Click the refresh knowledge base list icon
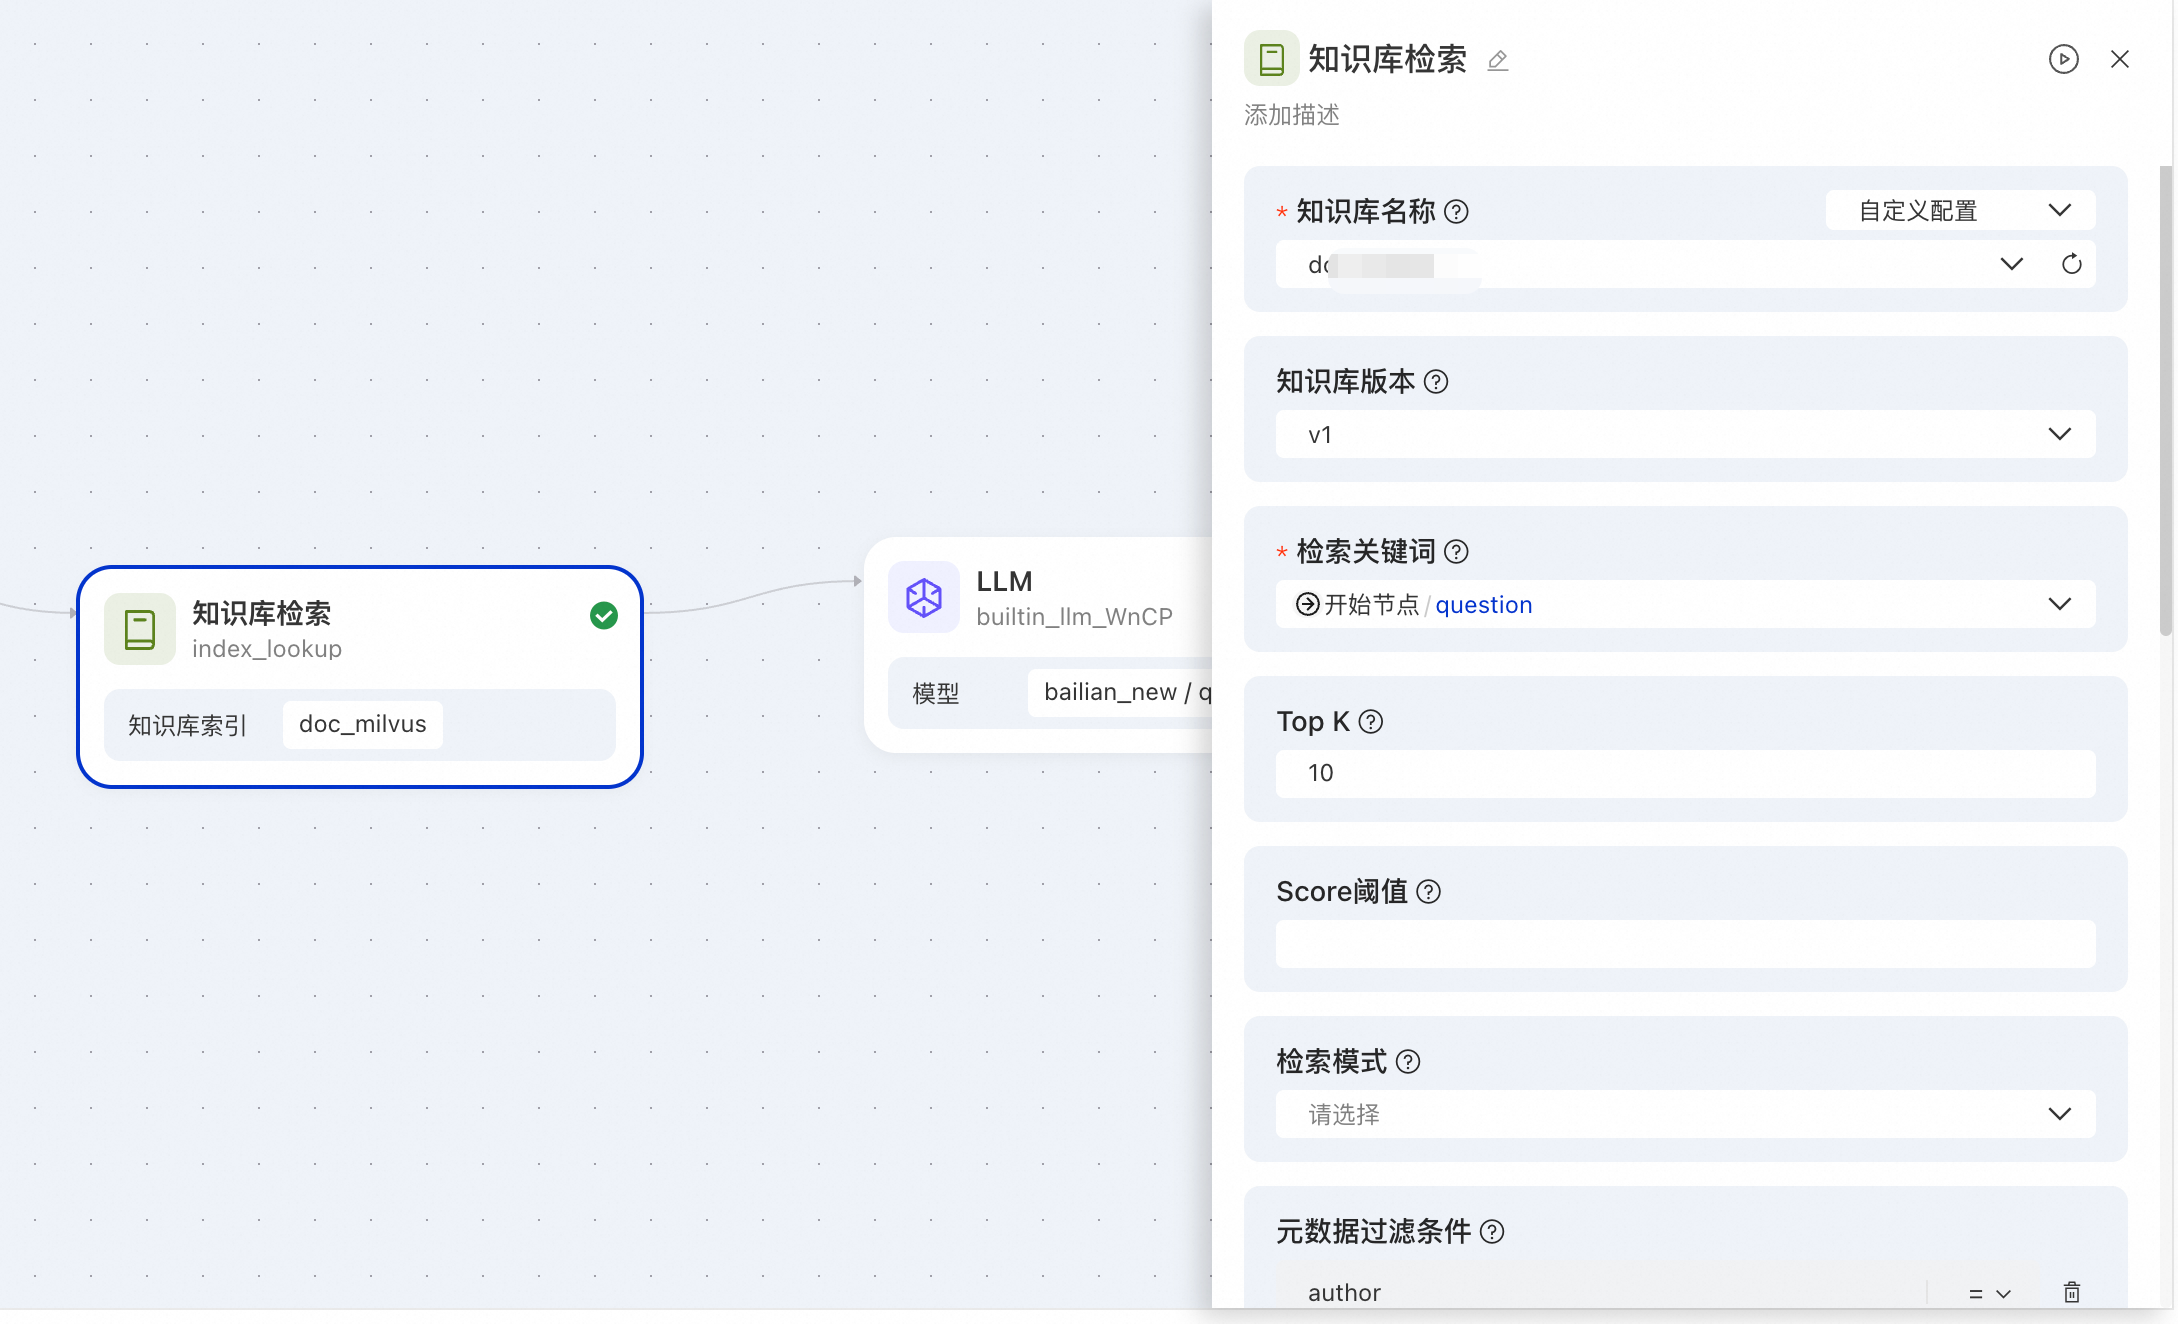 pyautogui.click(x=2071, y=264)
